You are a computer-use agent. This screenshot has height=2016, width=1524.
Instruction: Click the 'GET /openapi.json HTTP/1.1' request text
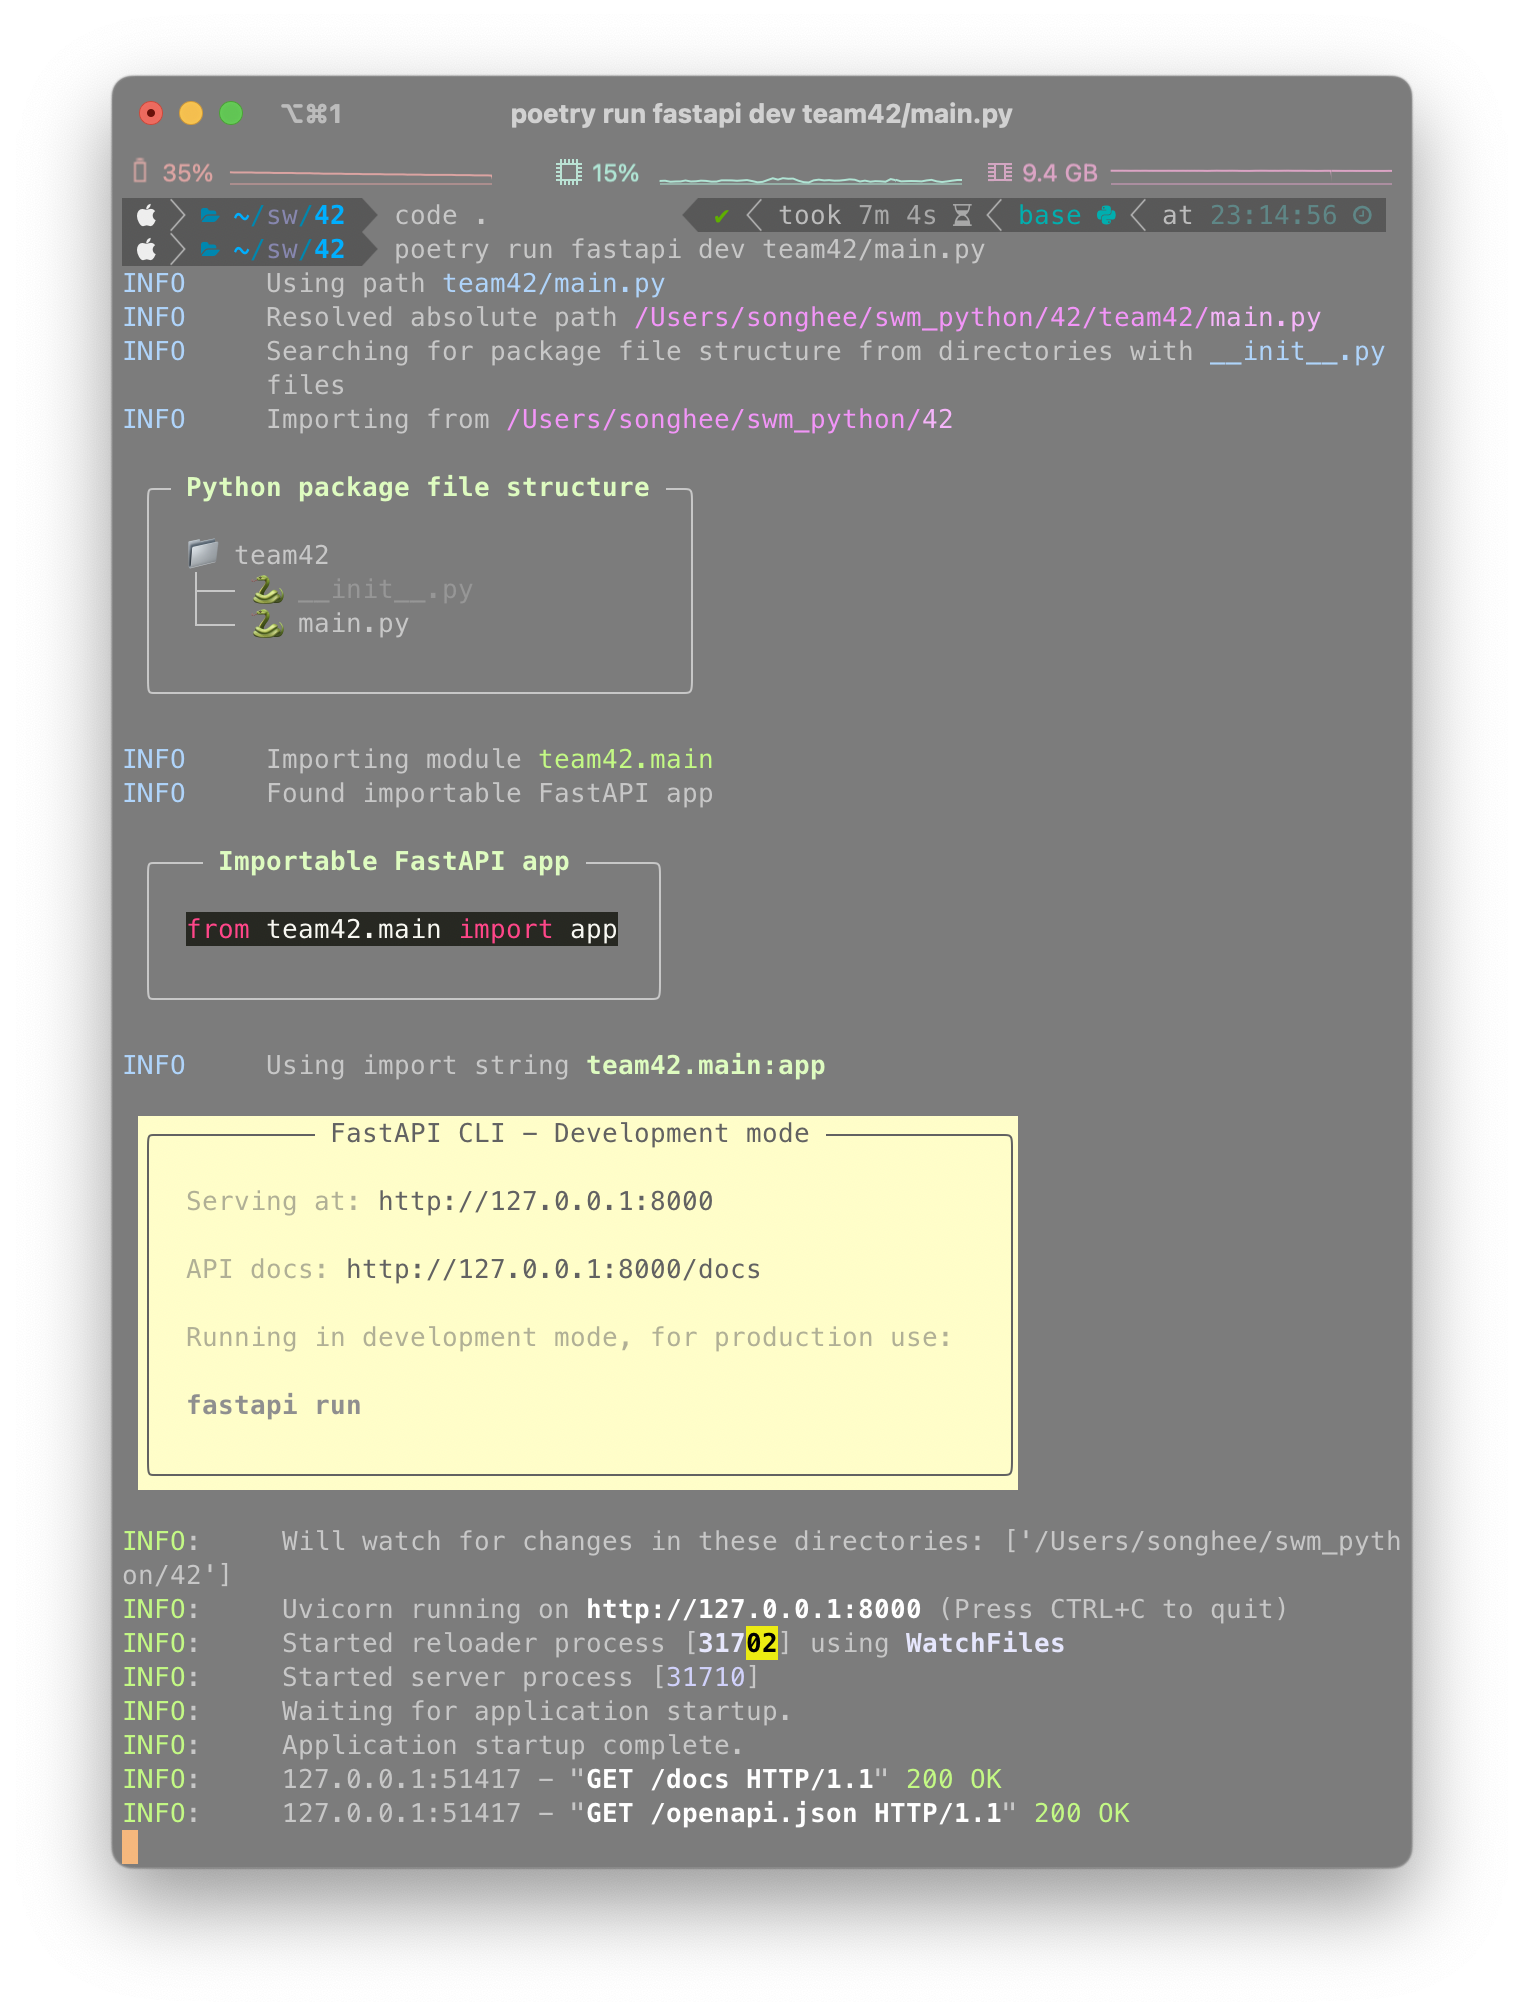(793, 1813)
